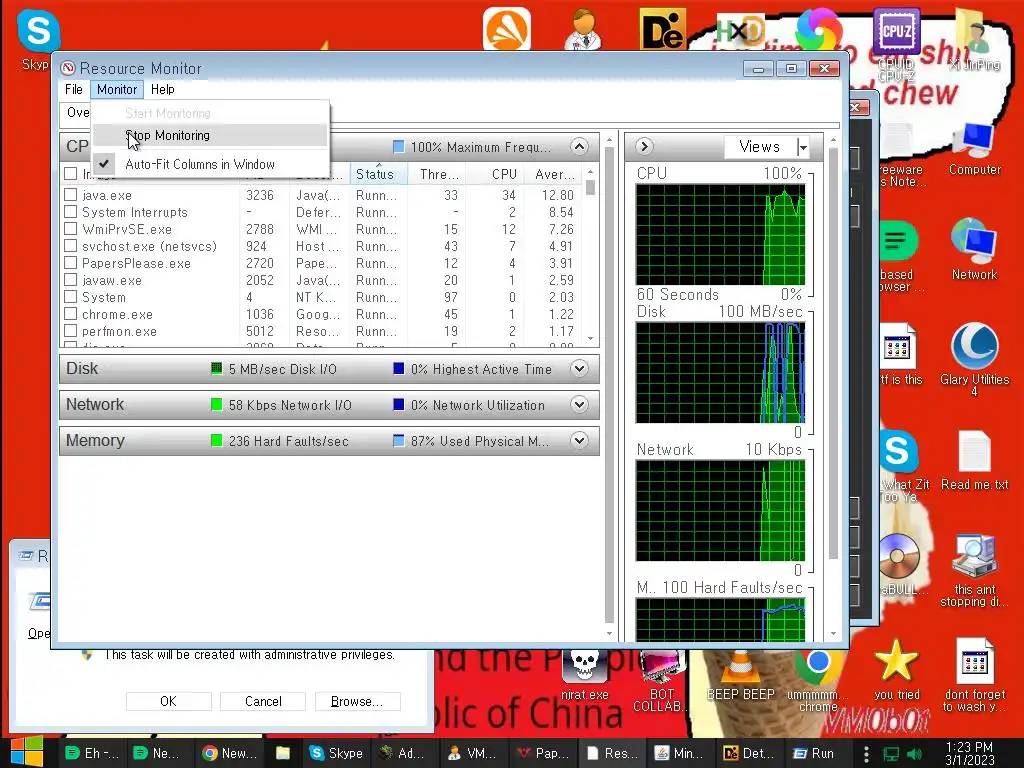Viewport: 1024px width, 768px height.
Task: Switch to Run window in taskbar
Action: pyautogui.click(x=814, y=753)
